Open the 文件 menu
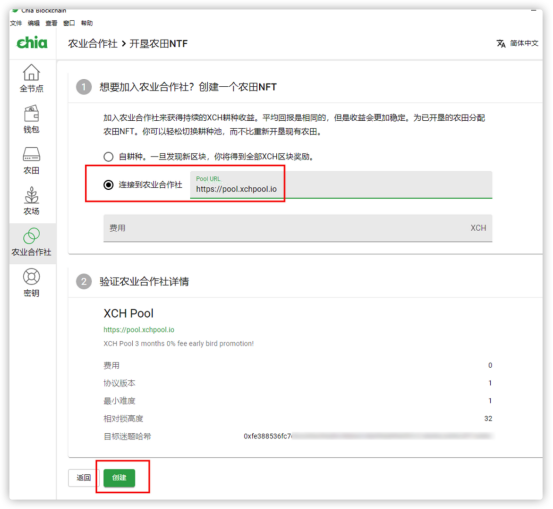Screen dimensions: 553x509 16,23
